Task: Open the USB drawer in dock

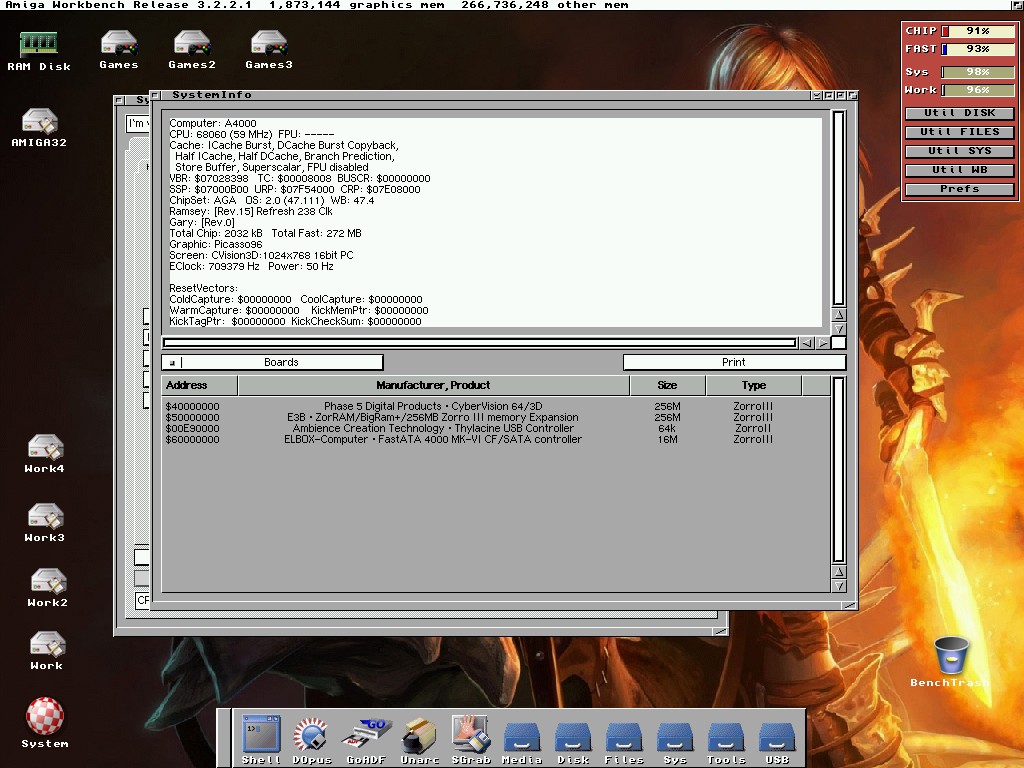Action: 776,743
